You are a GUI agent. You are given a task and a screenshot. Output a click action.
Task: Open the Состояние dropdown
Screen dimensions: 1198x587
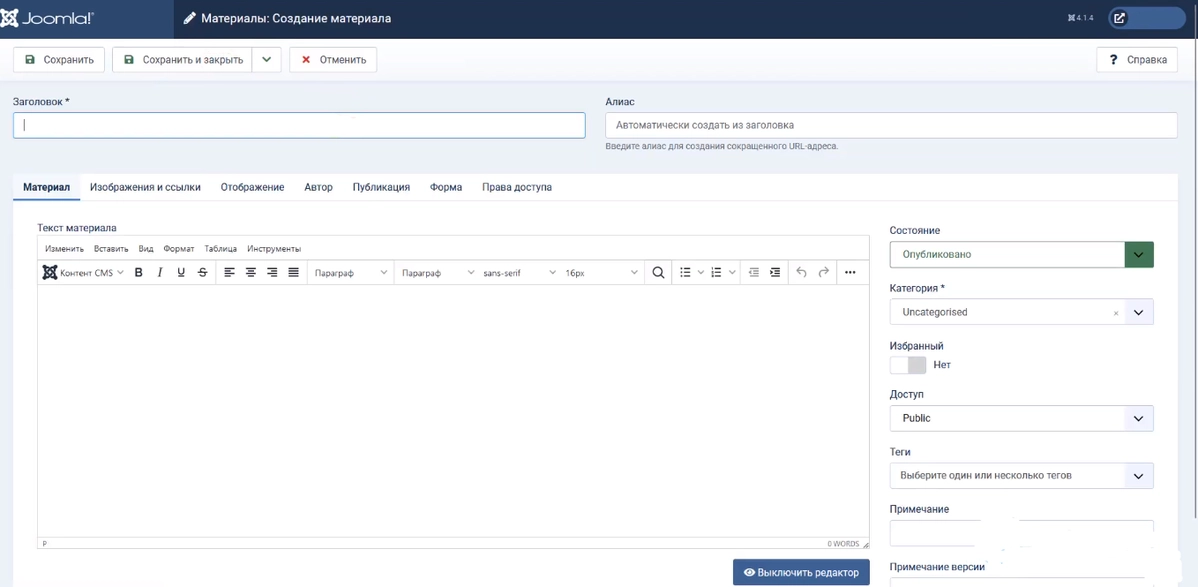(x=1021, y=254)
